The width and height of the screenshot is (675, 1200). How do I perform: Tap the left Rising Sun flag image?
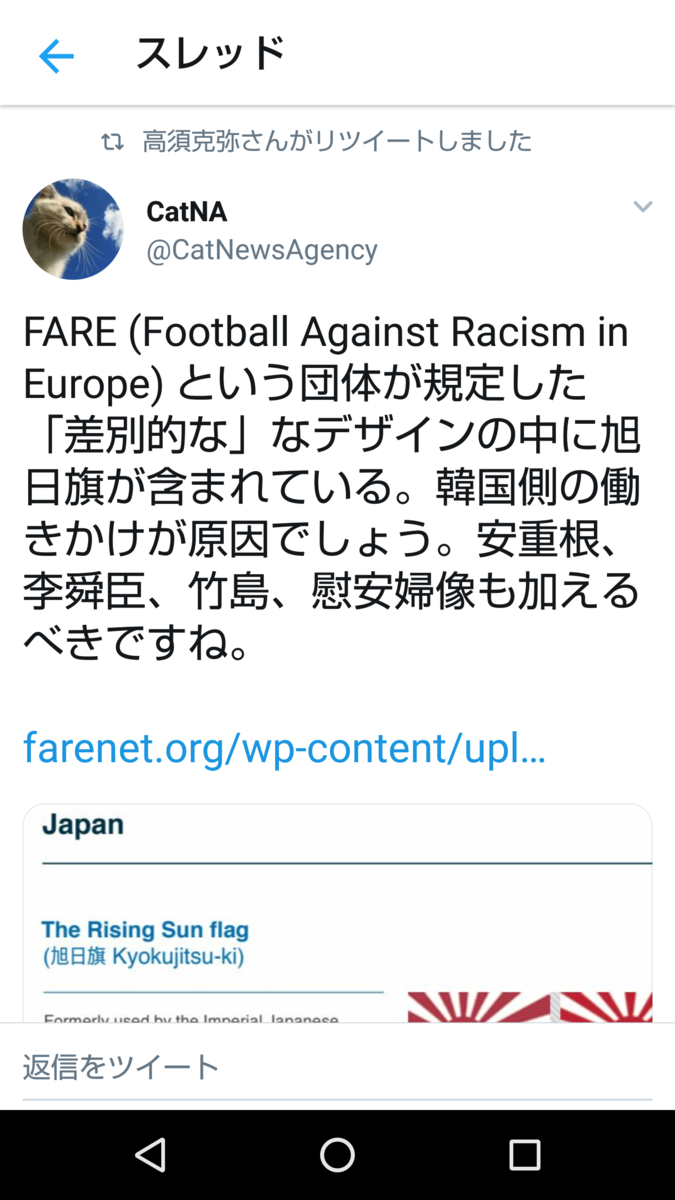click(x=478, y=1006)
